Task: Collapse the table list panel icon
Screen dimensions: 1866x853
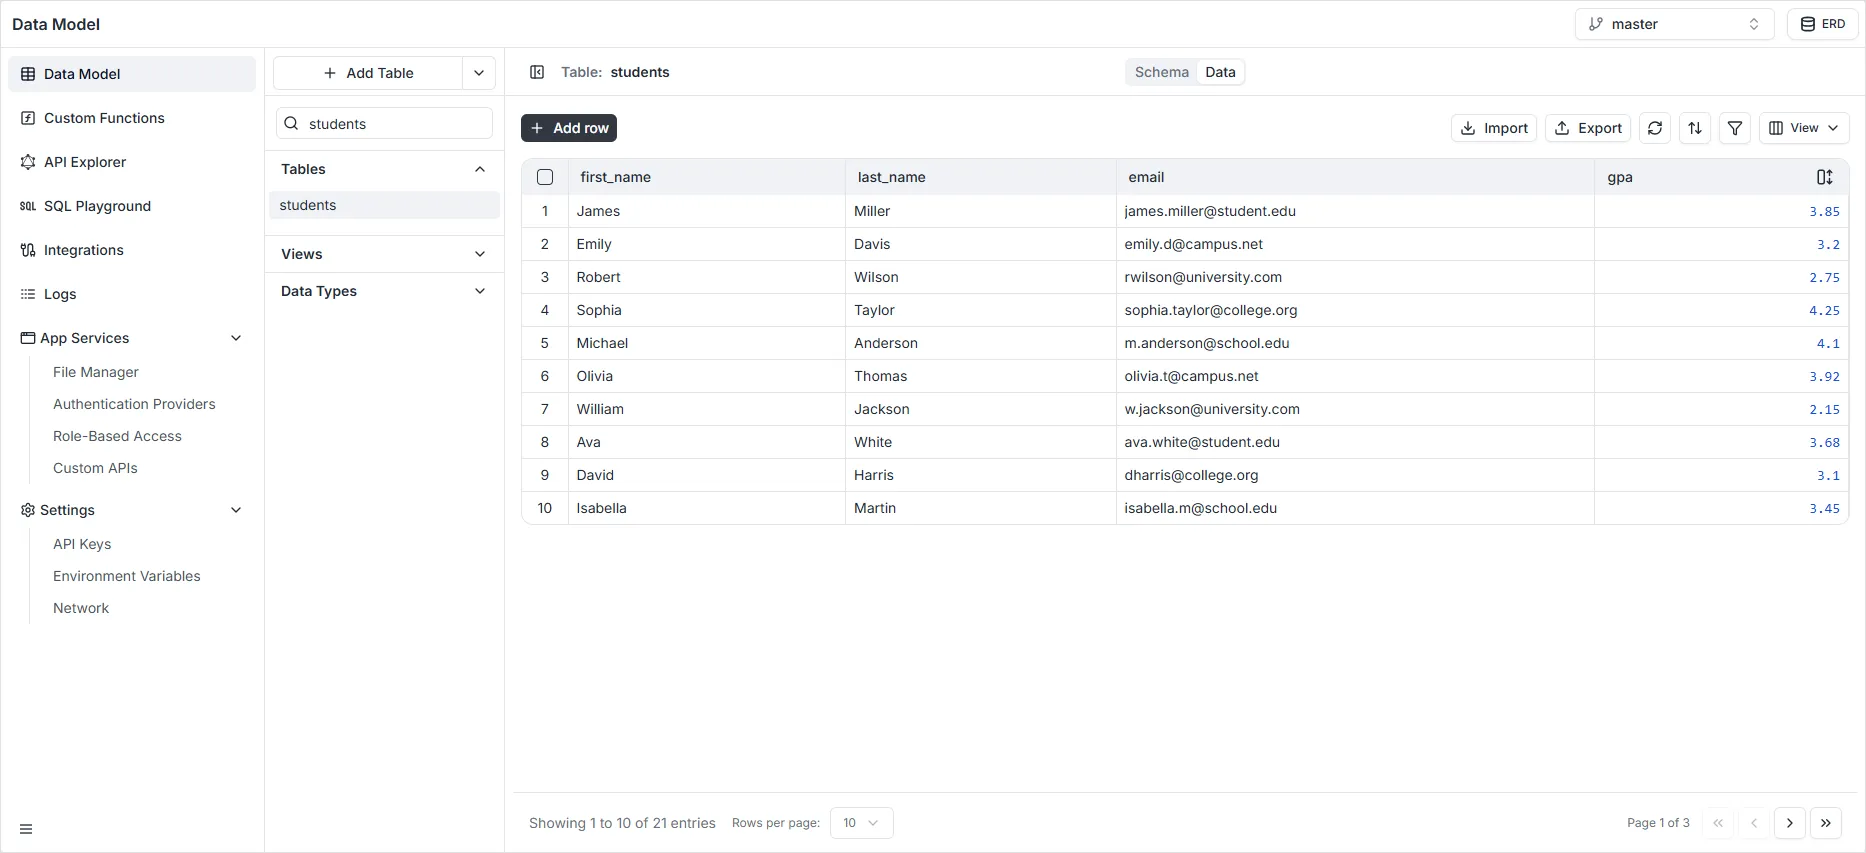Action: (537, 72)
